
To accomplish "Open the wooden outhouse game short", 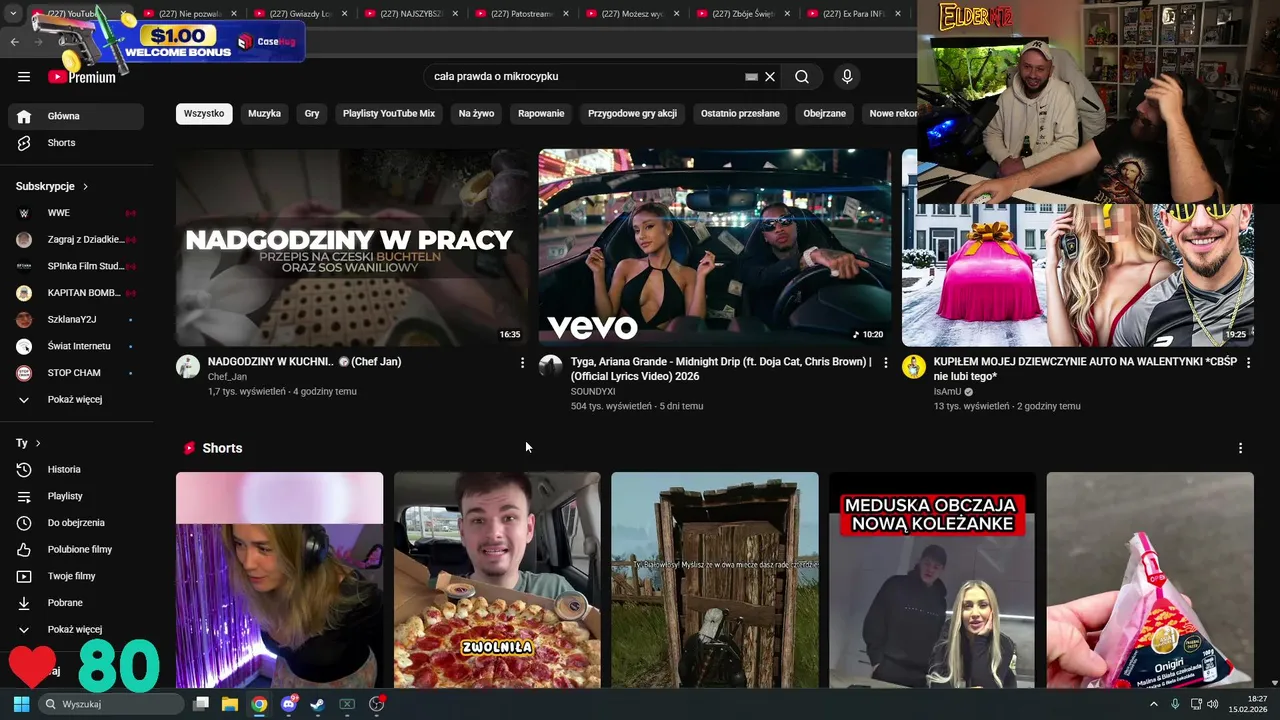I will [x=715, y=580].
